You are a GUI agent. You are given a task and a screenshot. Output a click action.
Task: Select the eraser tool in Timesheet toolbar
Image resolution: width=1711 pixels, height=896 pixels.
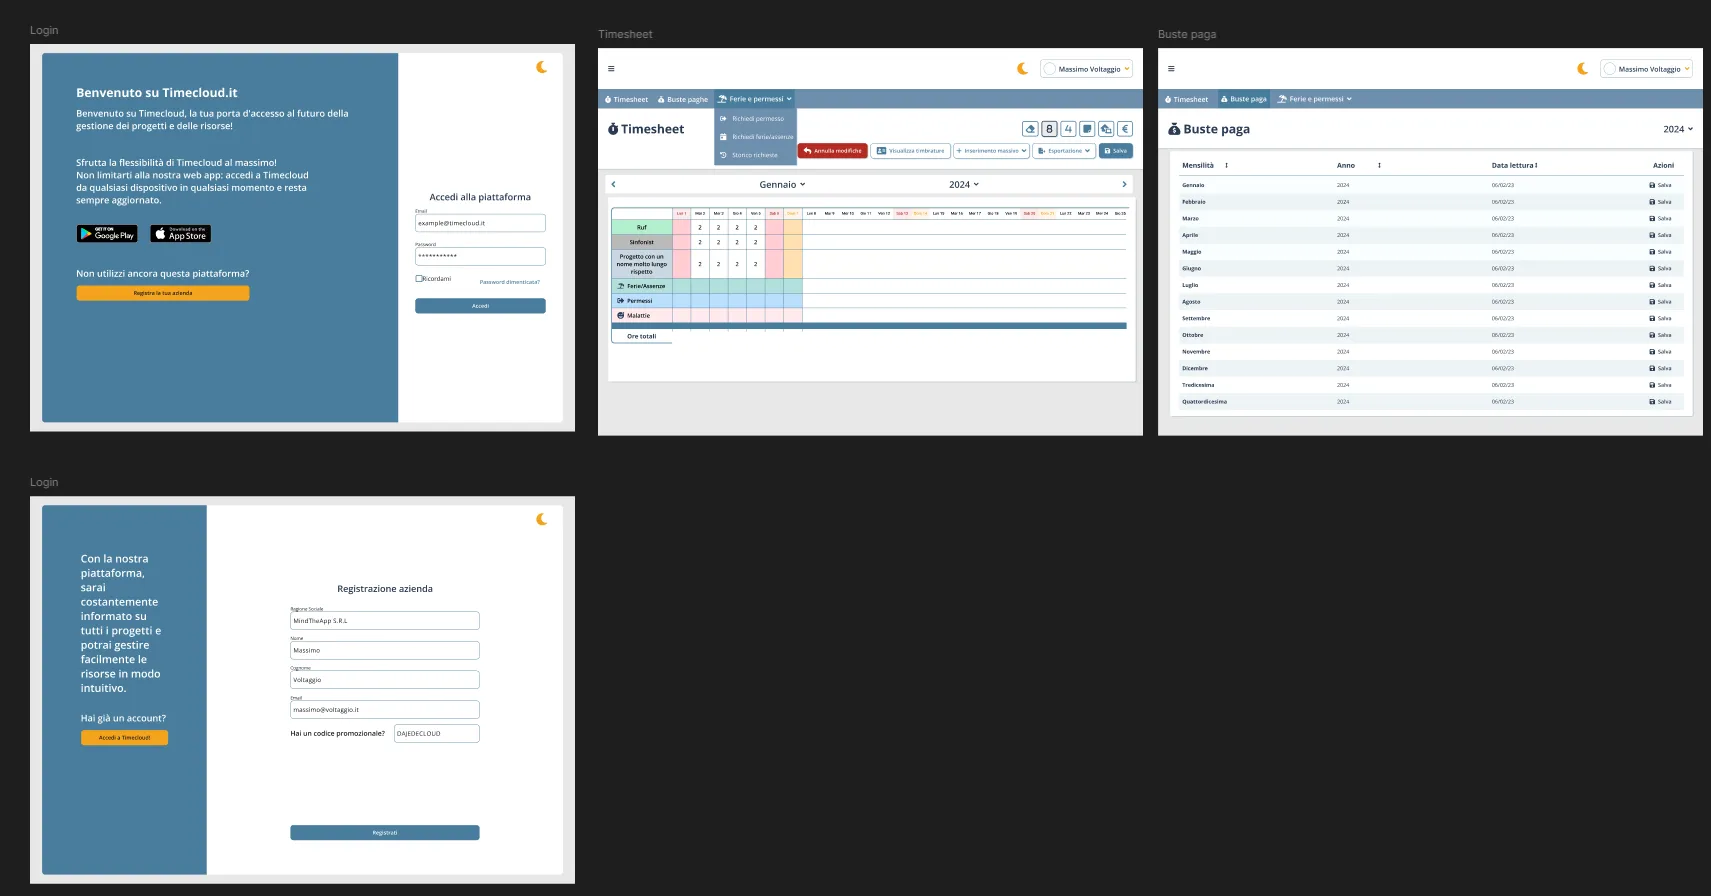[x=1030, y=129]
